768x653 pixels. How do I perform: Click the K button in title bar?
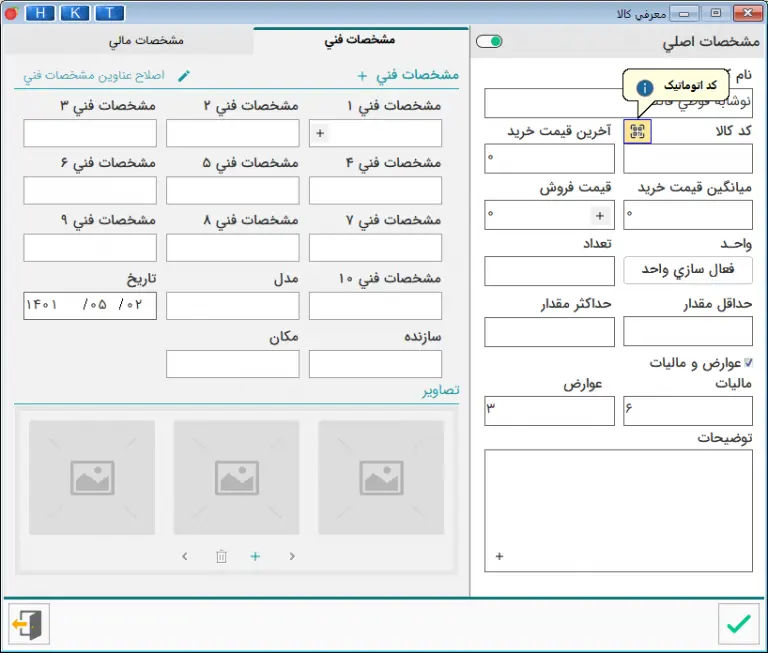pos(75,13)
